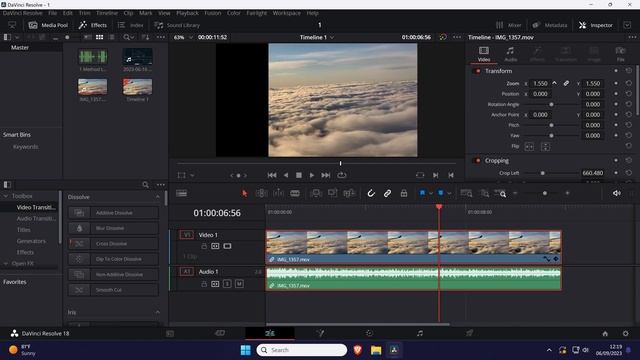This screenshot has height=360, width=640.
Task: Play forward button
Action: coord(312,175)
